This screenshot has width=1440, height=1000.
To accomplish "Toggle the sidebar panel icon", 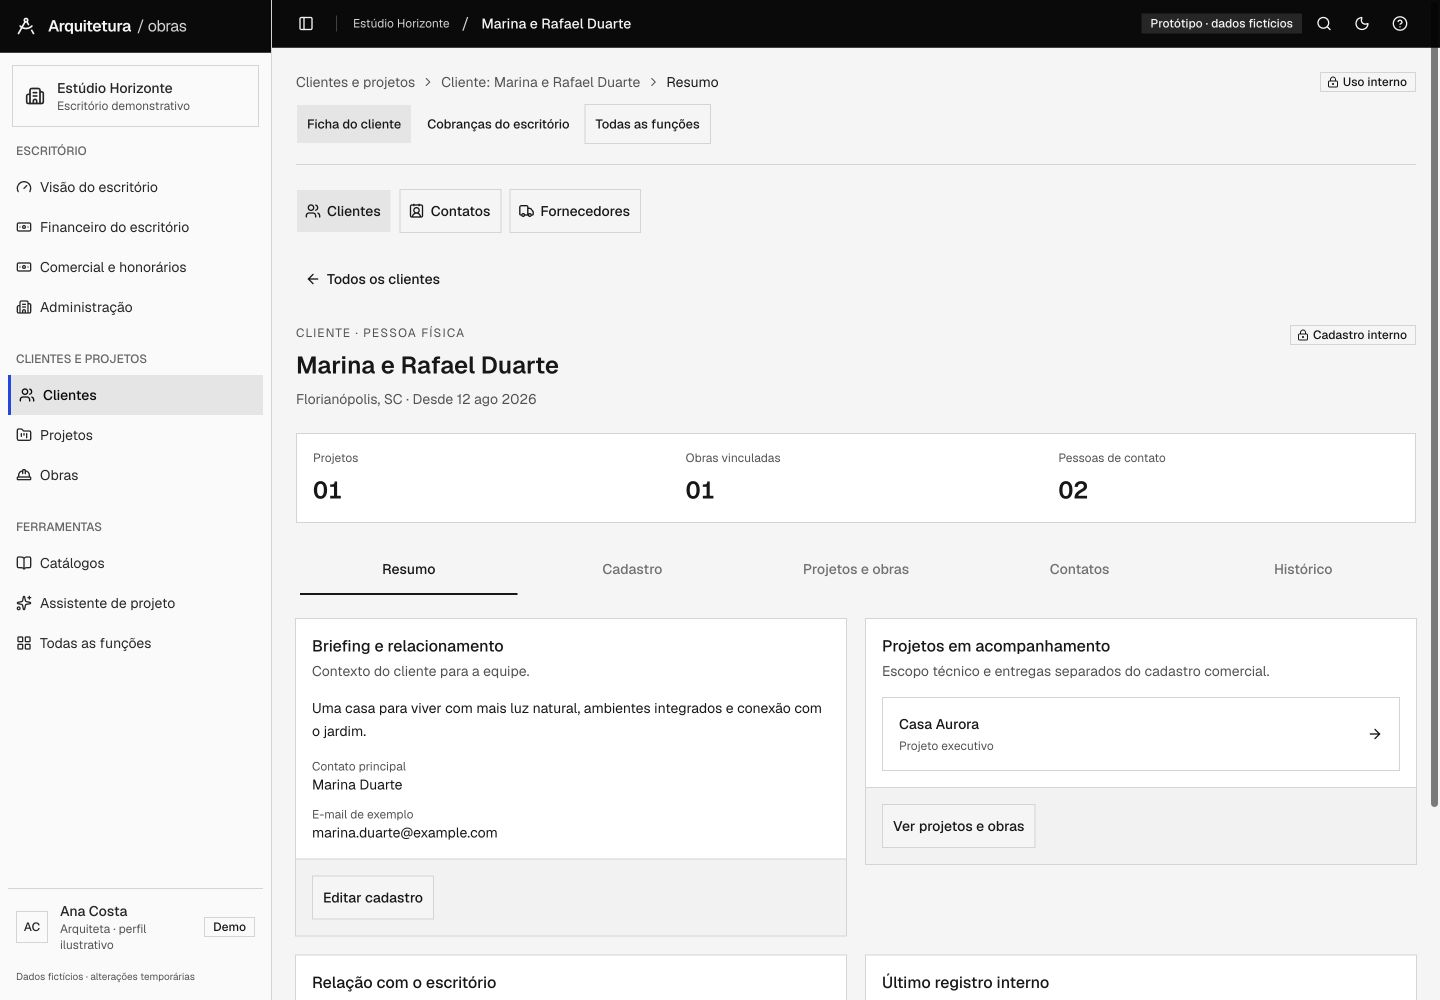I will (306, 23).
